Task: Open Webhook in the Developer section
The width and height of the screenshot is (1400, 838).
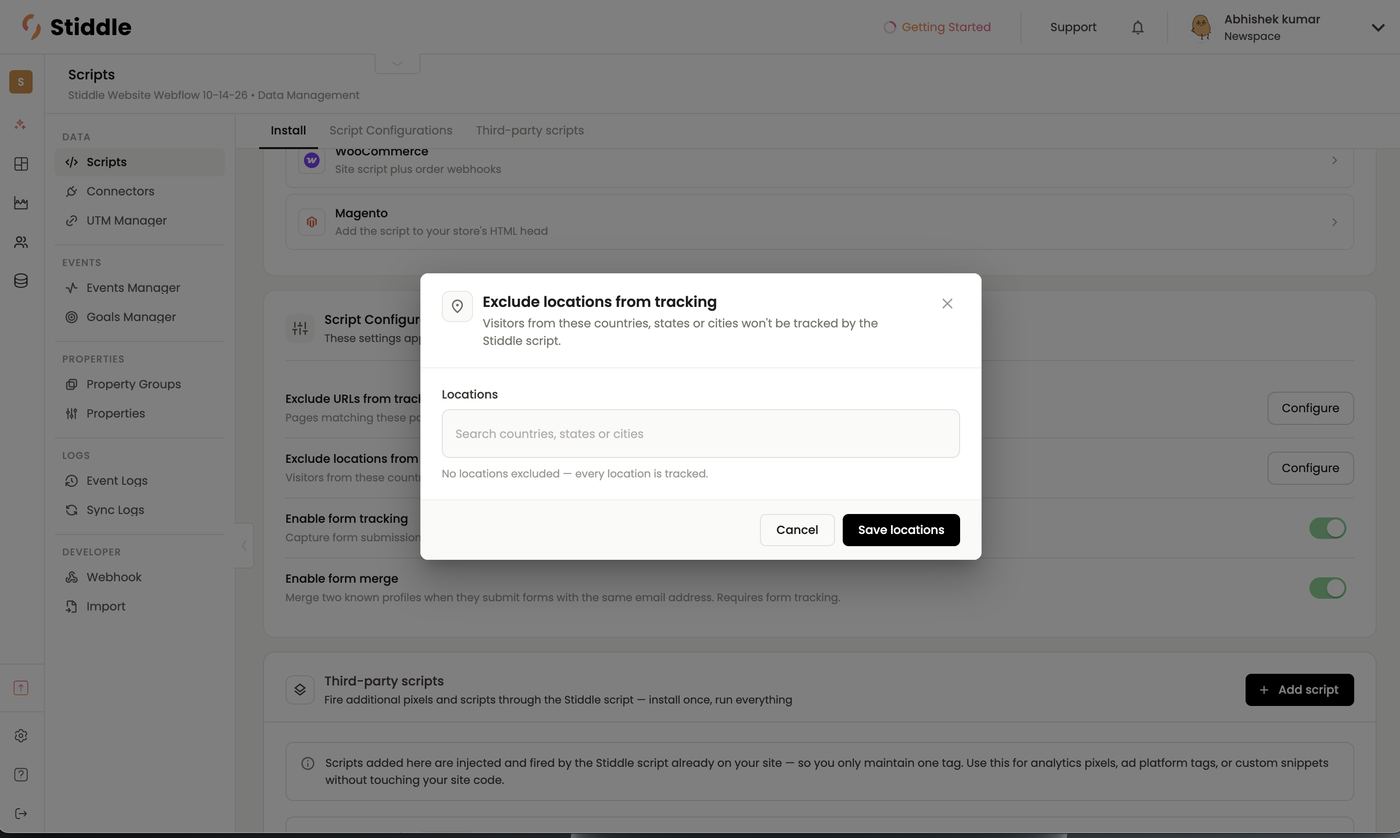Action: click(140, 577)
